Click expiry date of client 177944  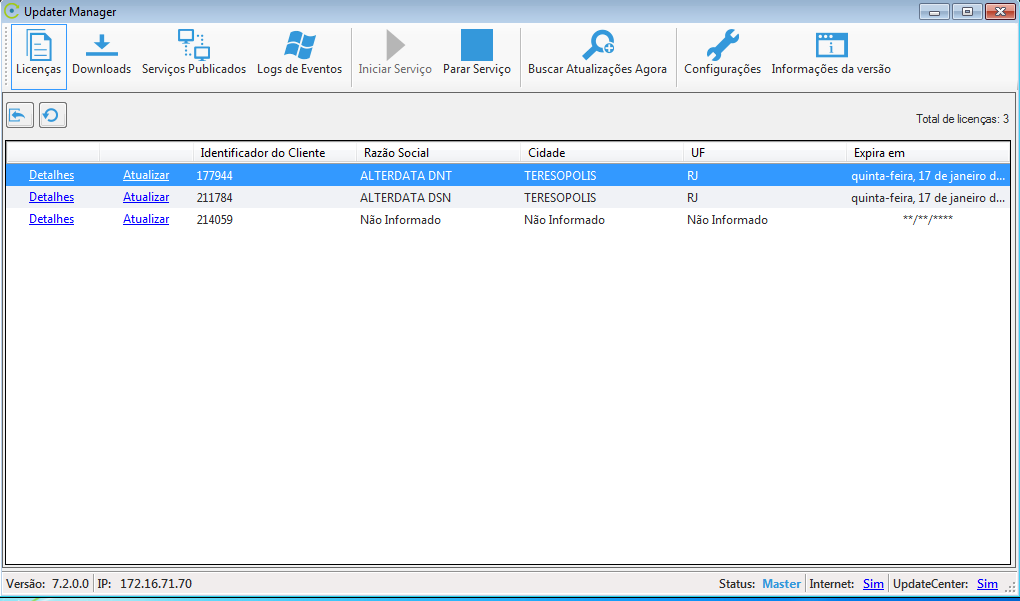(x=929, y=176)
